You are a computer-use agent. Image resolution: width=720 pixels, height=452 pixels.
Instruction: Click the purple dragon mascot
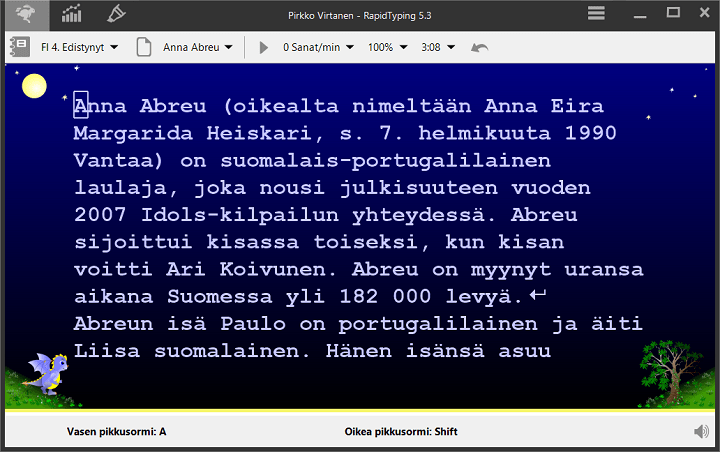click(x=46, y=376)
